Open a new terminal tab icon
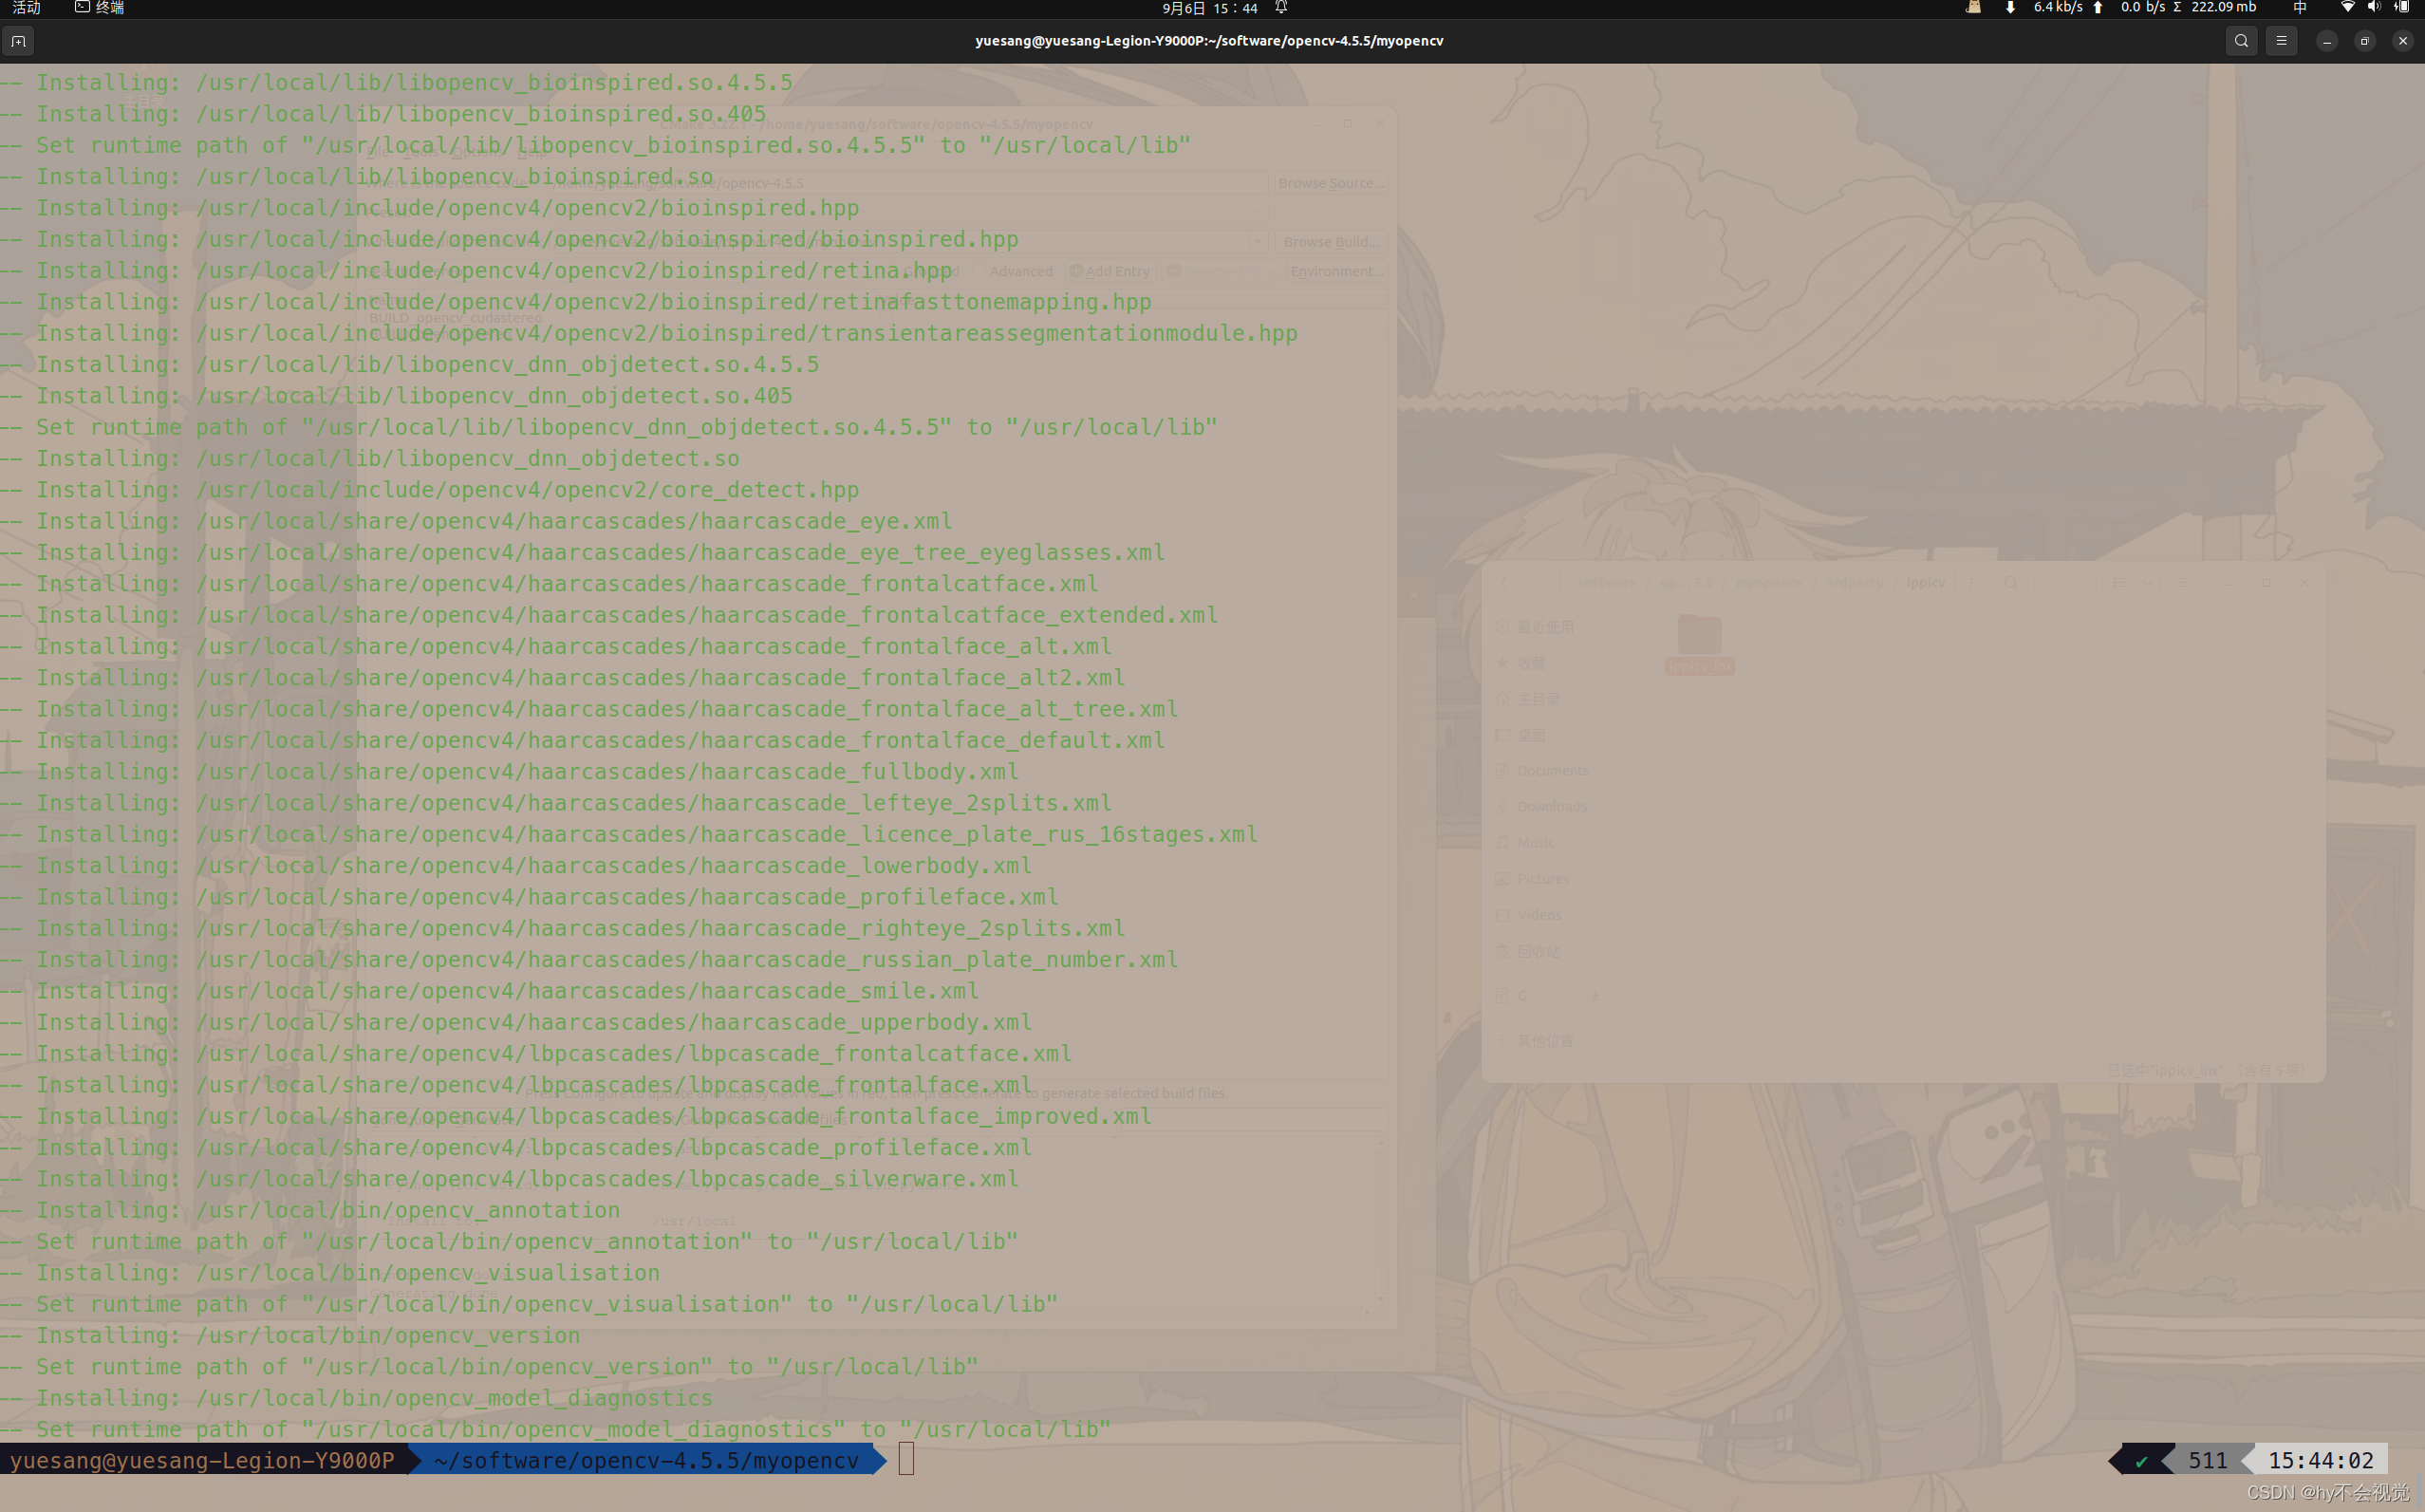This screenshot has height=1512, width=2425. tap(19, 41)
